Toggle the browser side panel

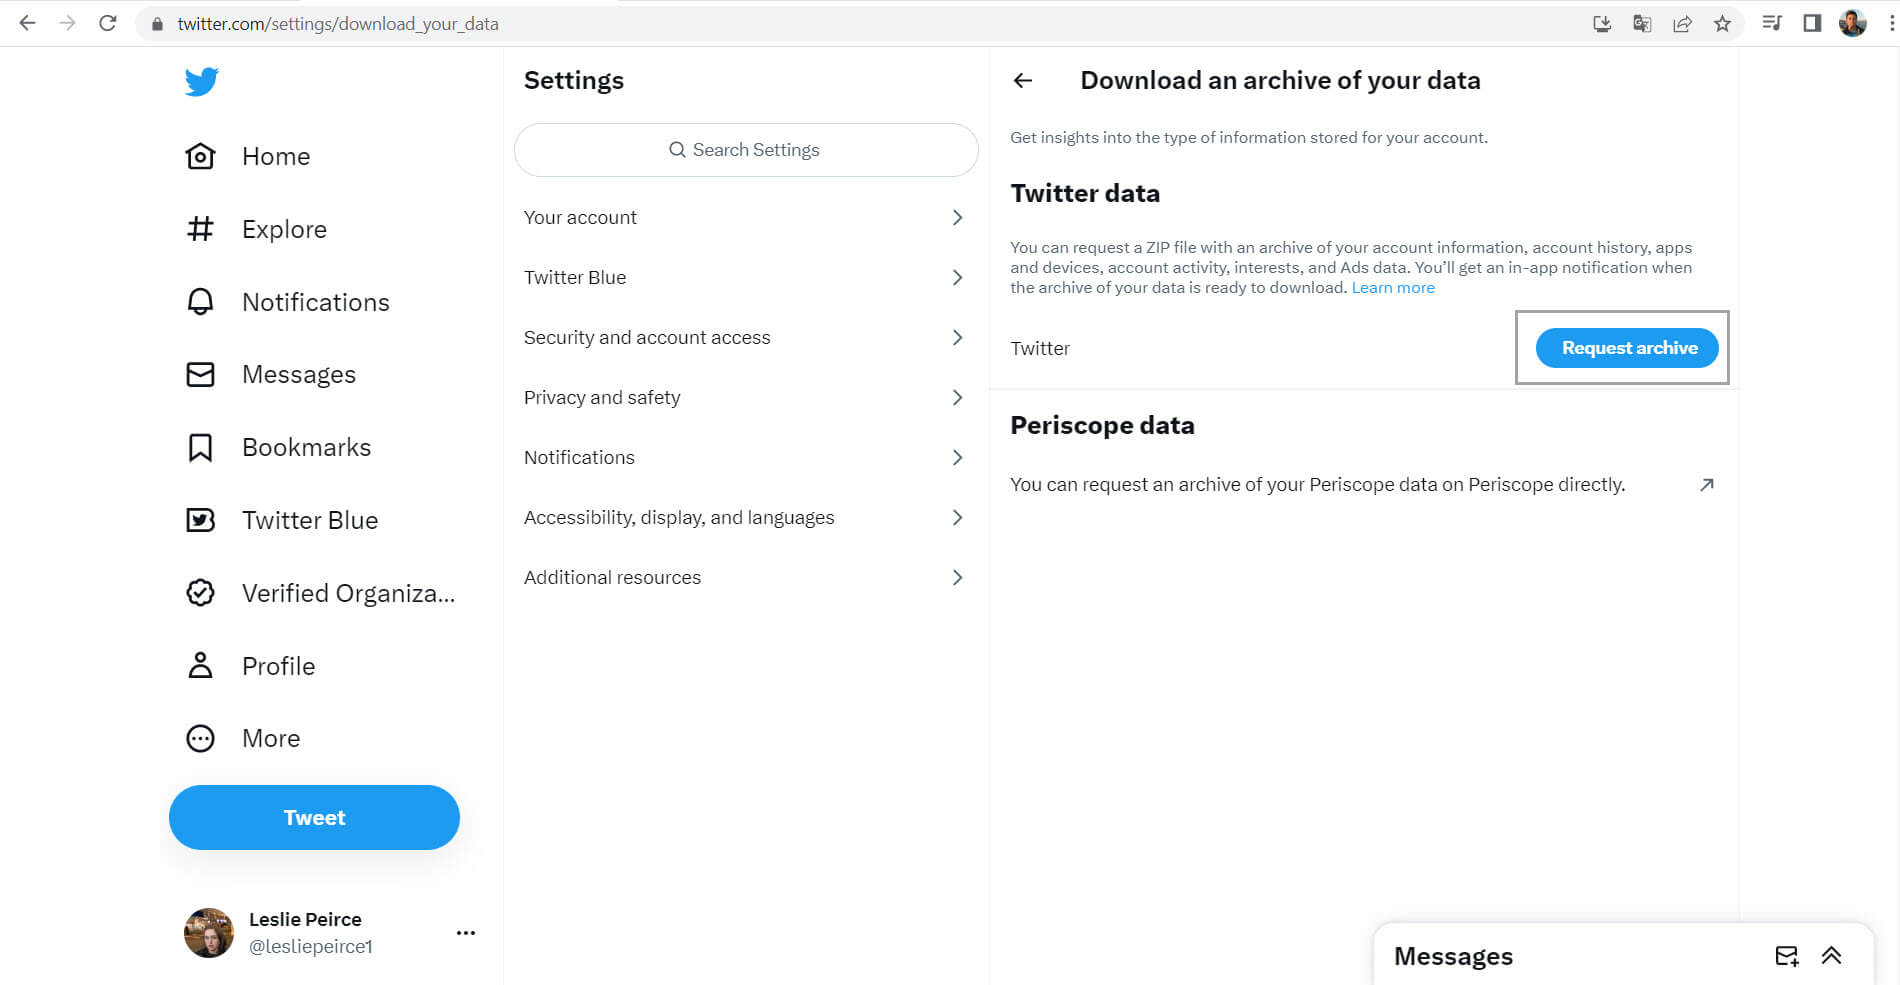pos(1812,23)
